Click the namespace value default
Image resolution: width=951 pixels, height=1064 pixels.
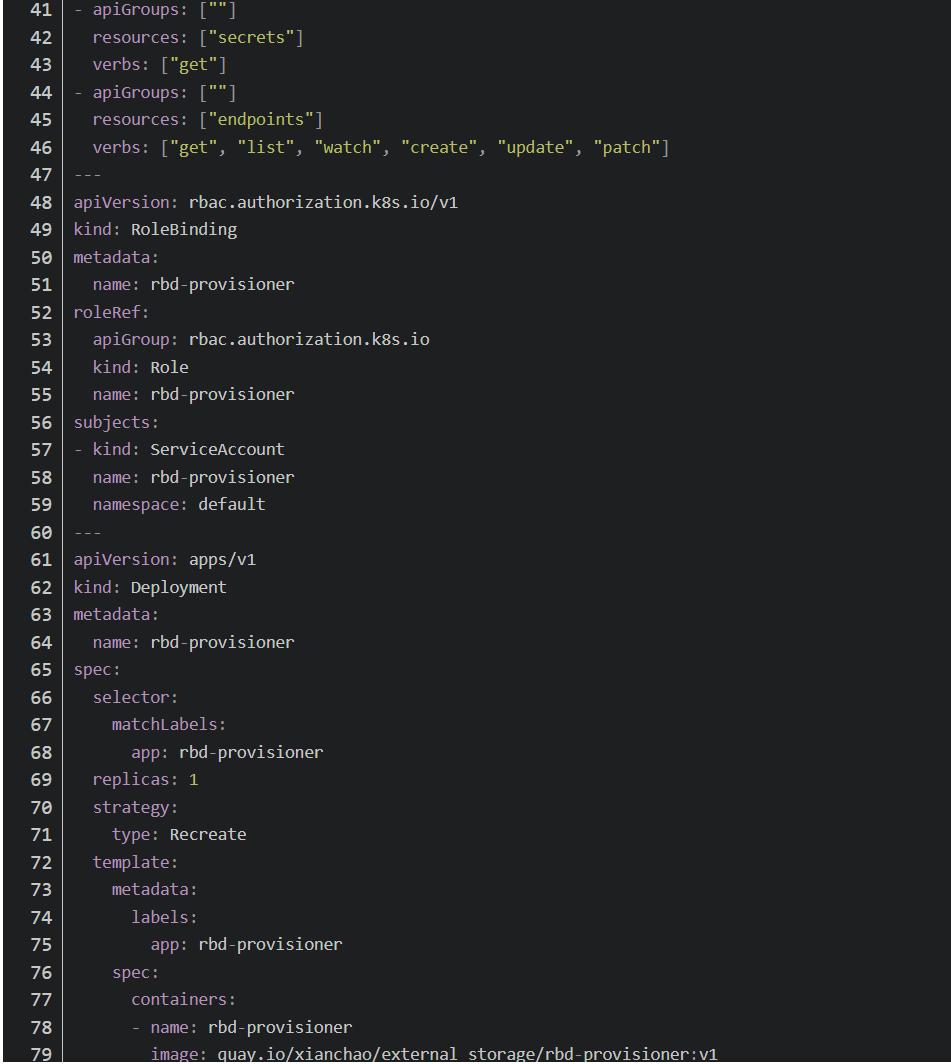(231, 504)
